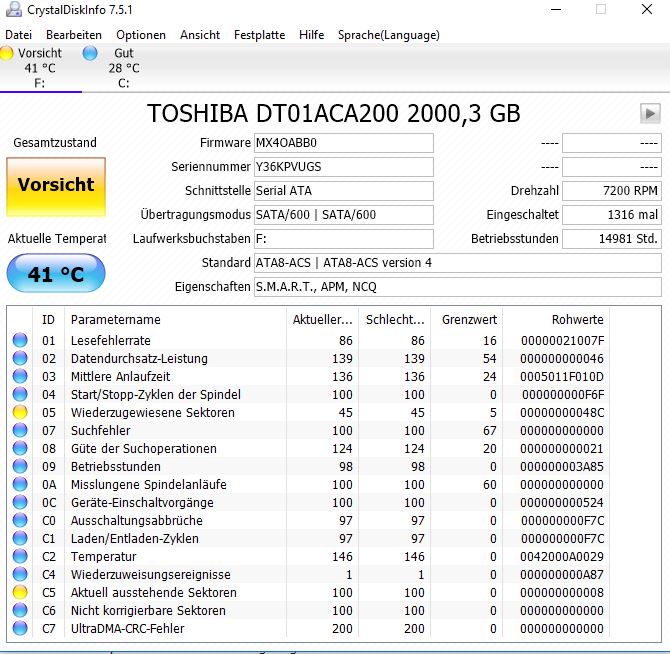Select the Suchfehler parameter name
Screen dimensions: 670x654
[100, 431]
